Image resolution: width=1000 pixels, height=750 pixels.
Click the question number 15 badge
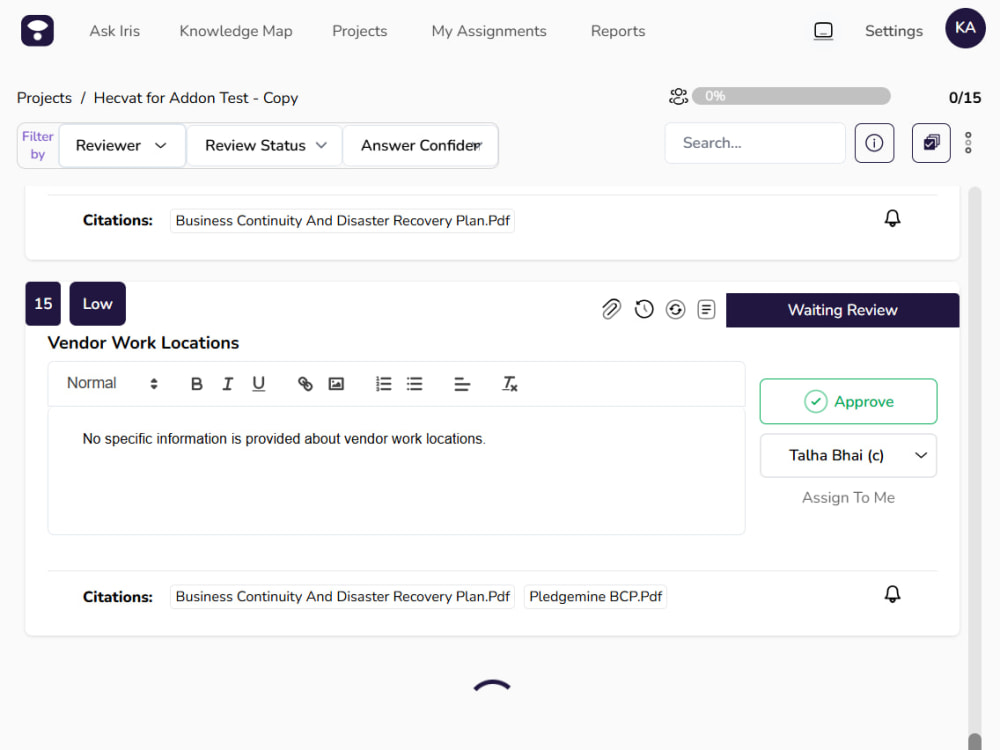click(43, 304)
